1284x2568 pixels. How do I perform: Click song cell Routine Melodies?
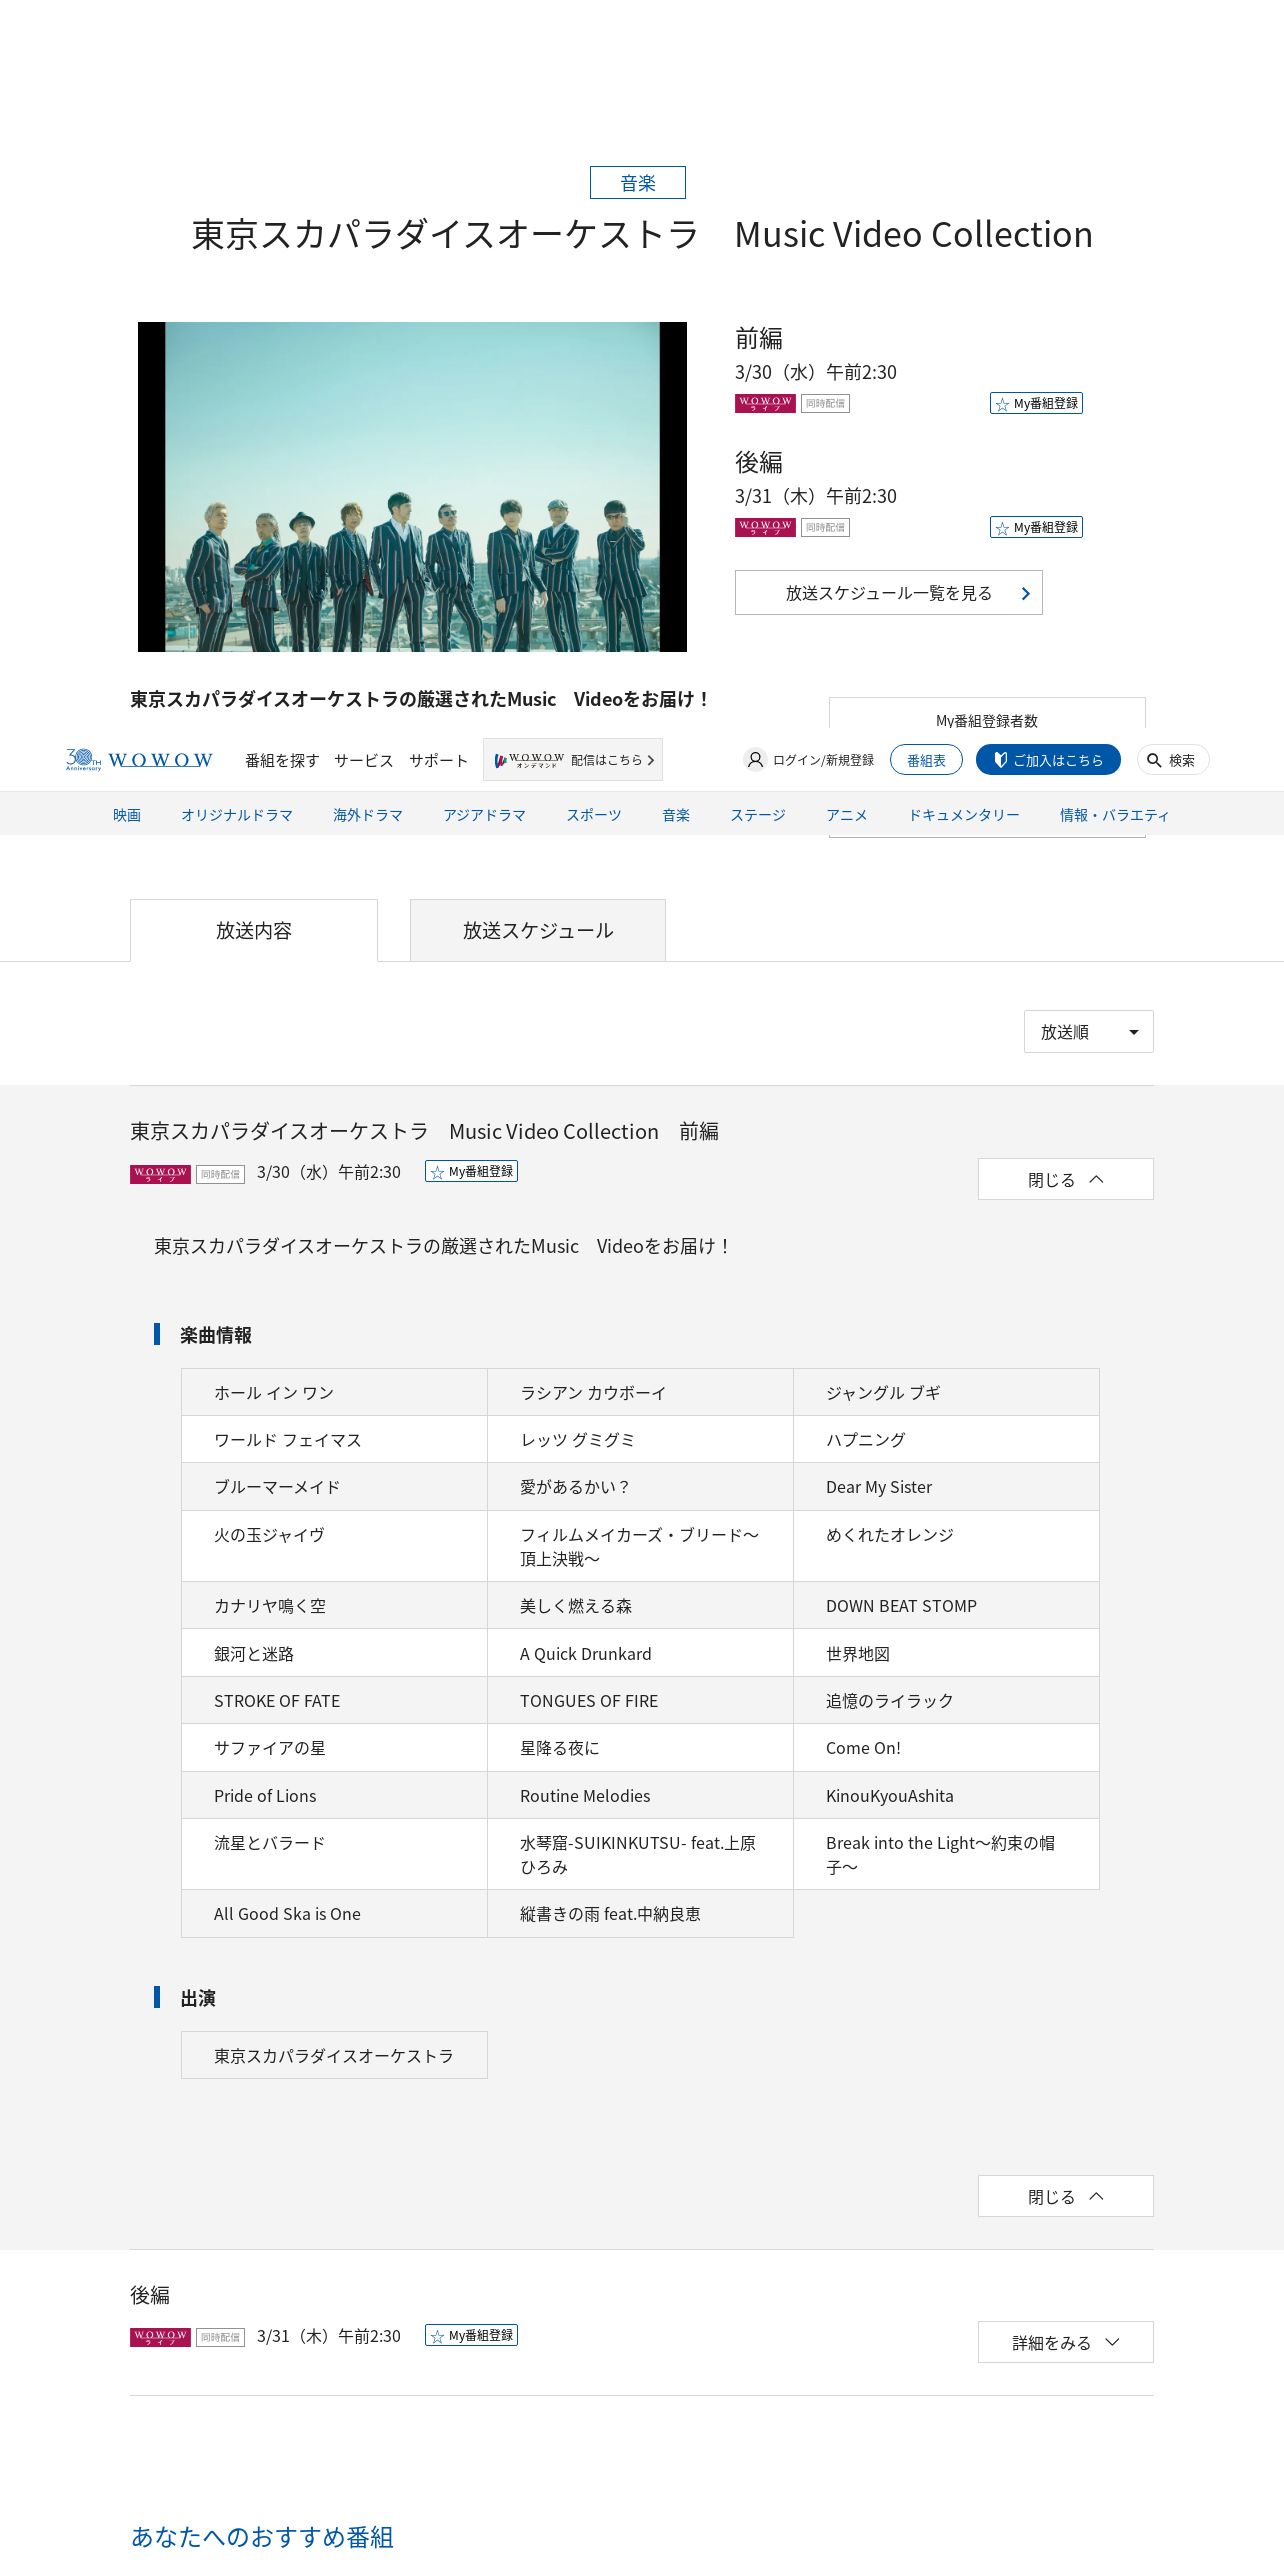tap(640, 1796)
